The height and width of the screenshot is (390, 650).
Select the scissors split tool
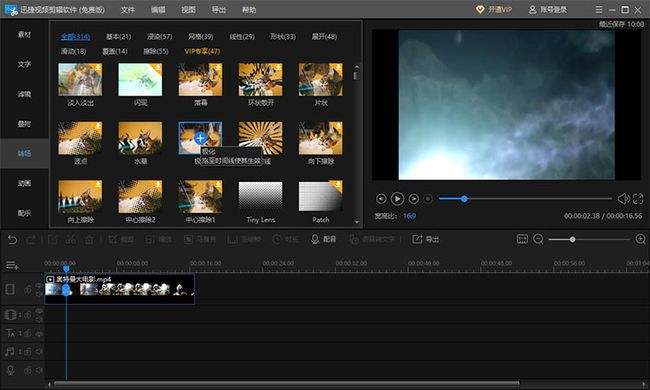71,240
